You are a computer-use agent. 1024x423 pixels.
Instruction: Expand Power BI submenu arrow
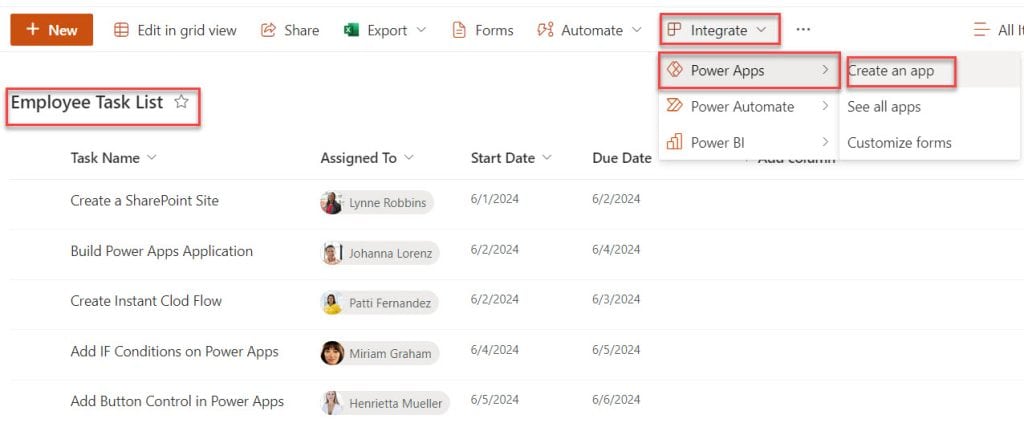[x=825, y=142]
